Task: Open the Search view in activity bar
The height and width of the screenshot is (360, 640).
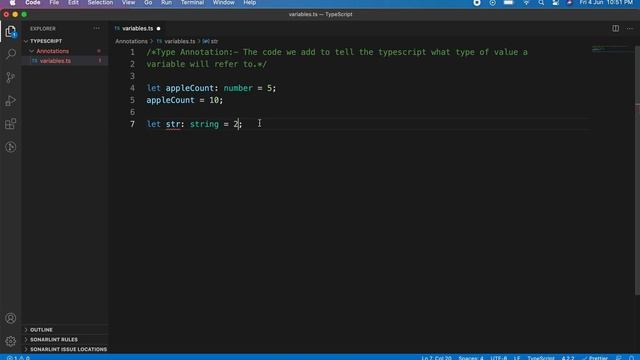Action: pos(11,54)
